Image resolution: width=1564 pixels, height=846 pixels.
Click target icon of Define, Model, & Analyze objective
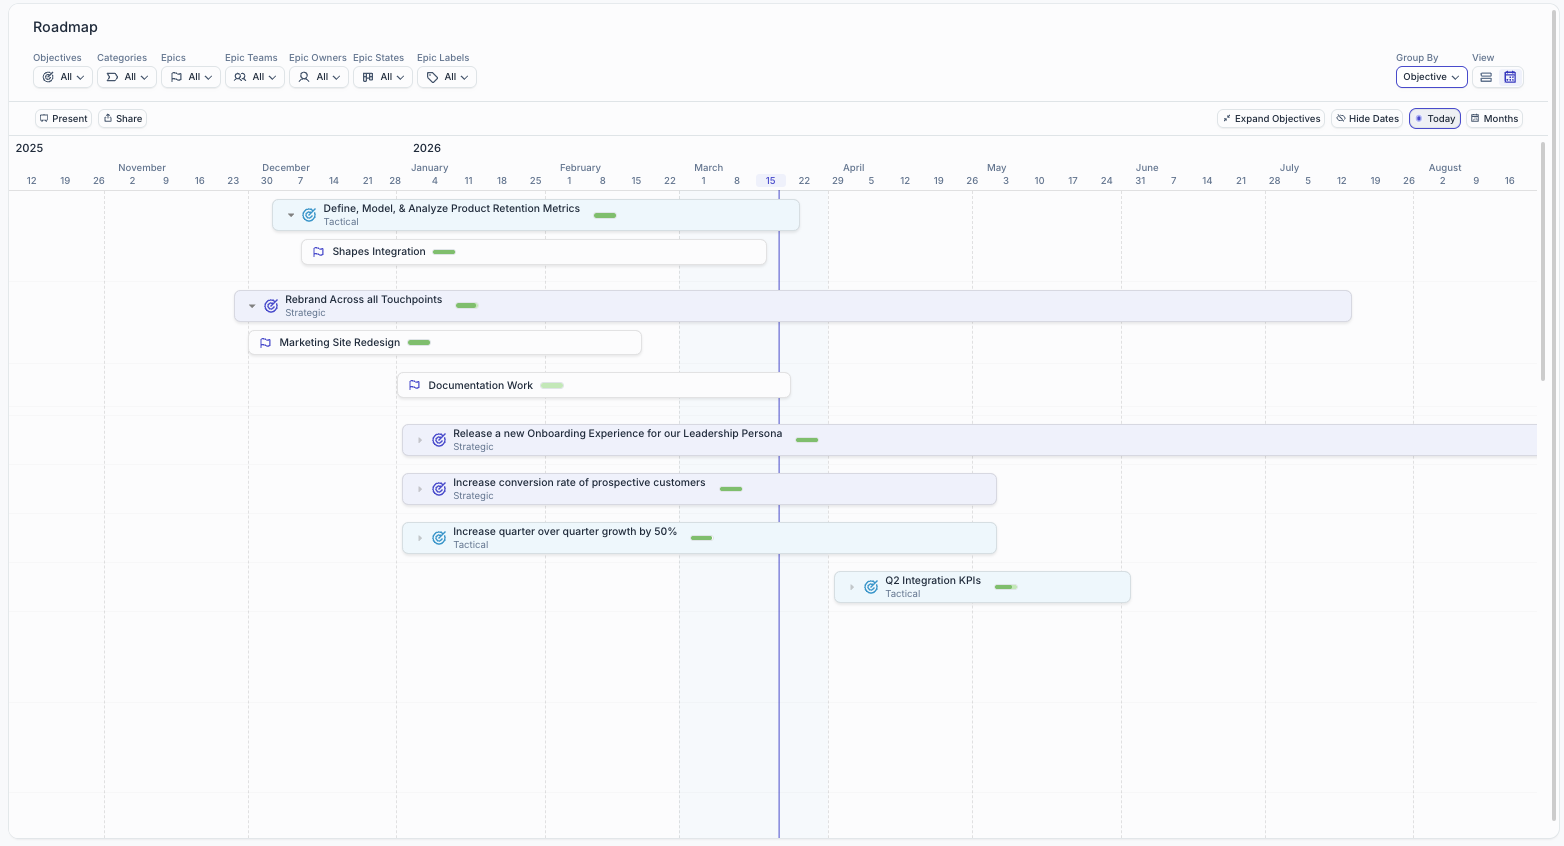coord(309,215)
